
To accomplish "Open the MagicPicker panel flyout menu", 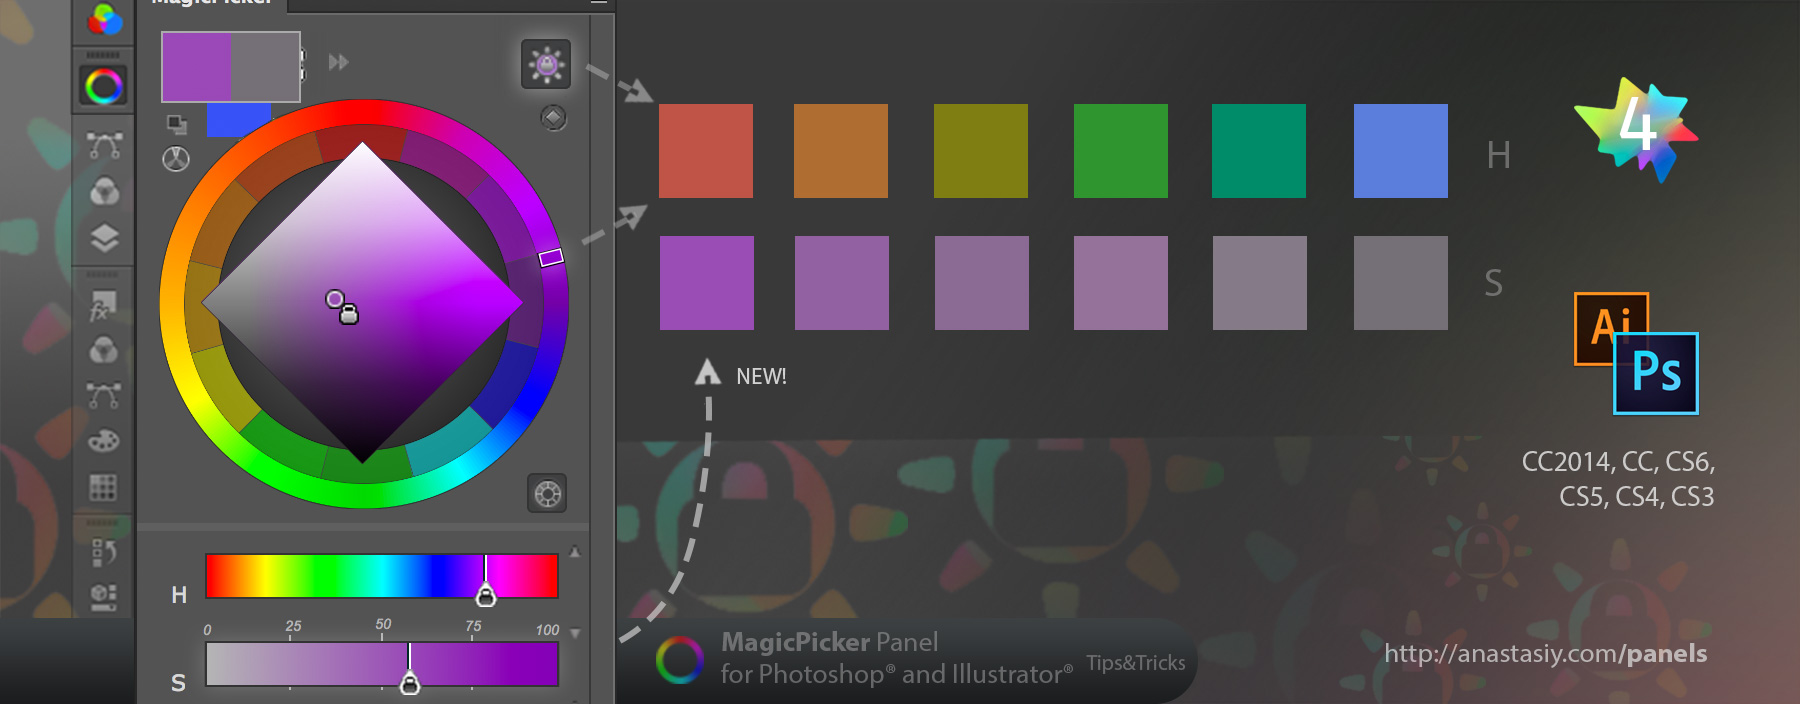I will pyautogui.click(x=598, y=3).
